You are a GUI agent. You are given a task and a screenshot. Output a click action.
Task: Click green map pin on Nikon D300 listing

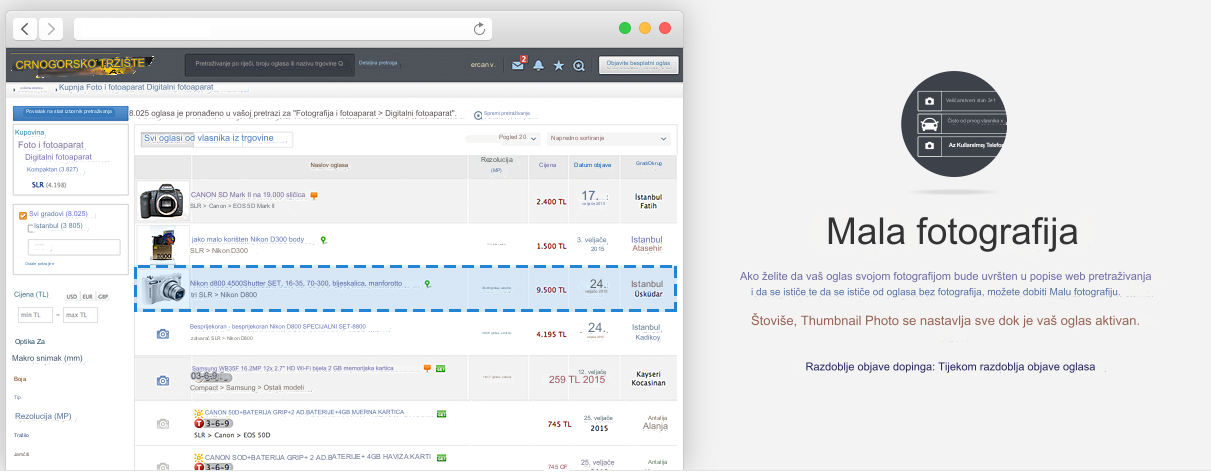323,240
